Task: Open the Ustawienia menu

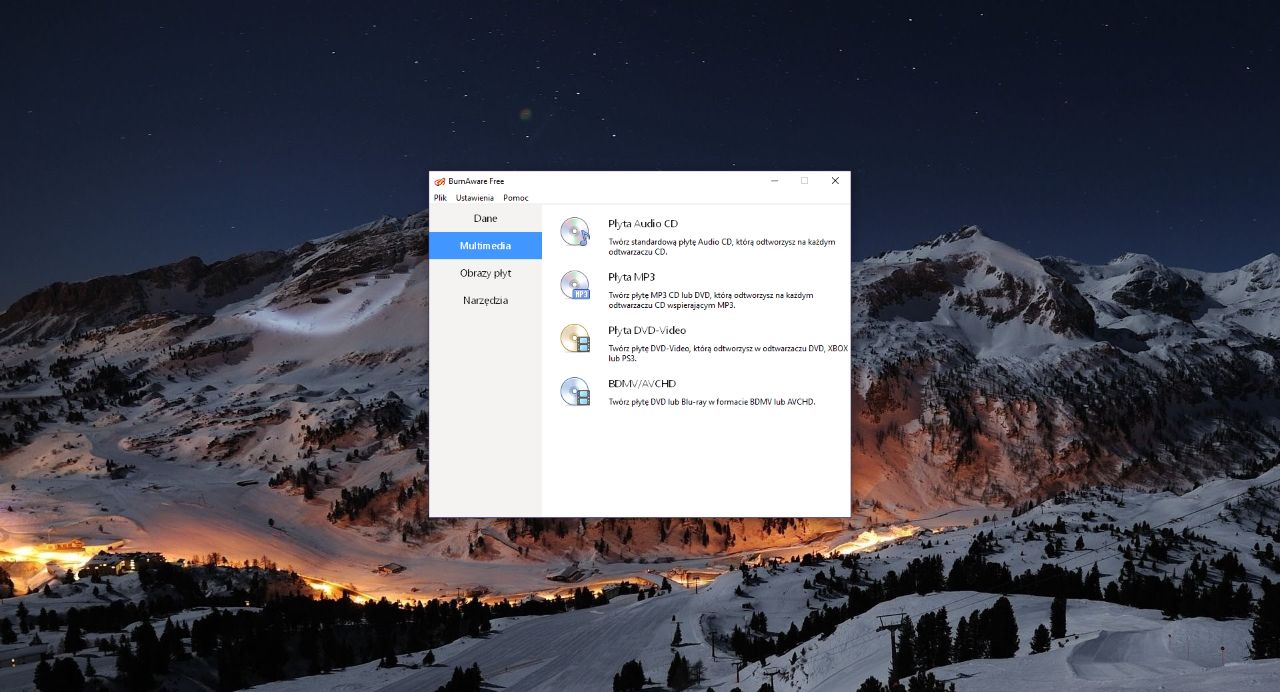Action: pyautogui.click(x=475, y=198)
